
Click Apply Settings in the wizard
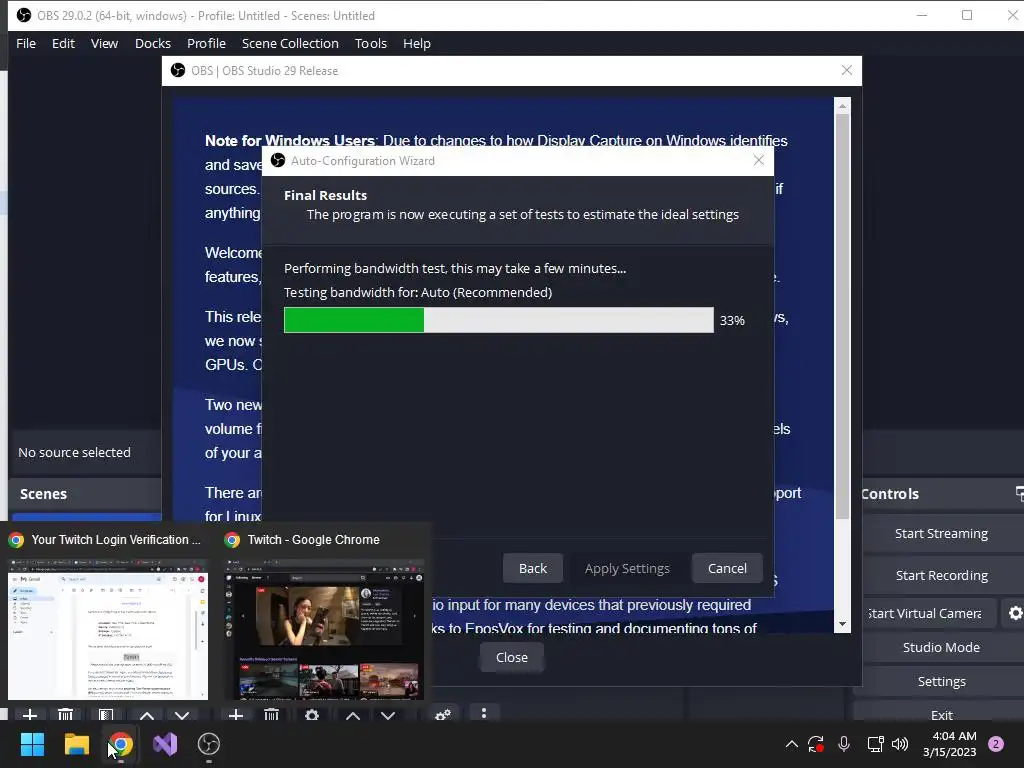(627, 568)
